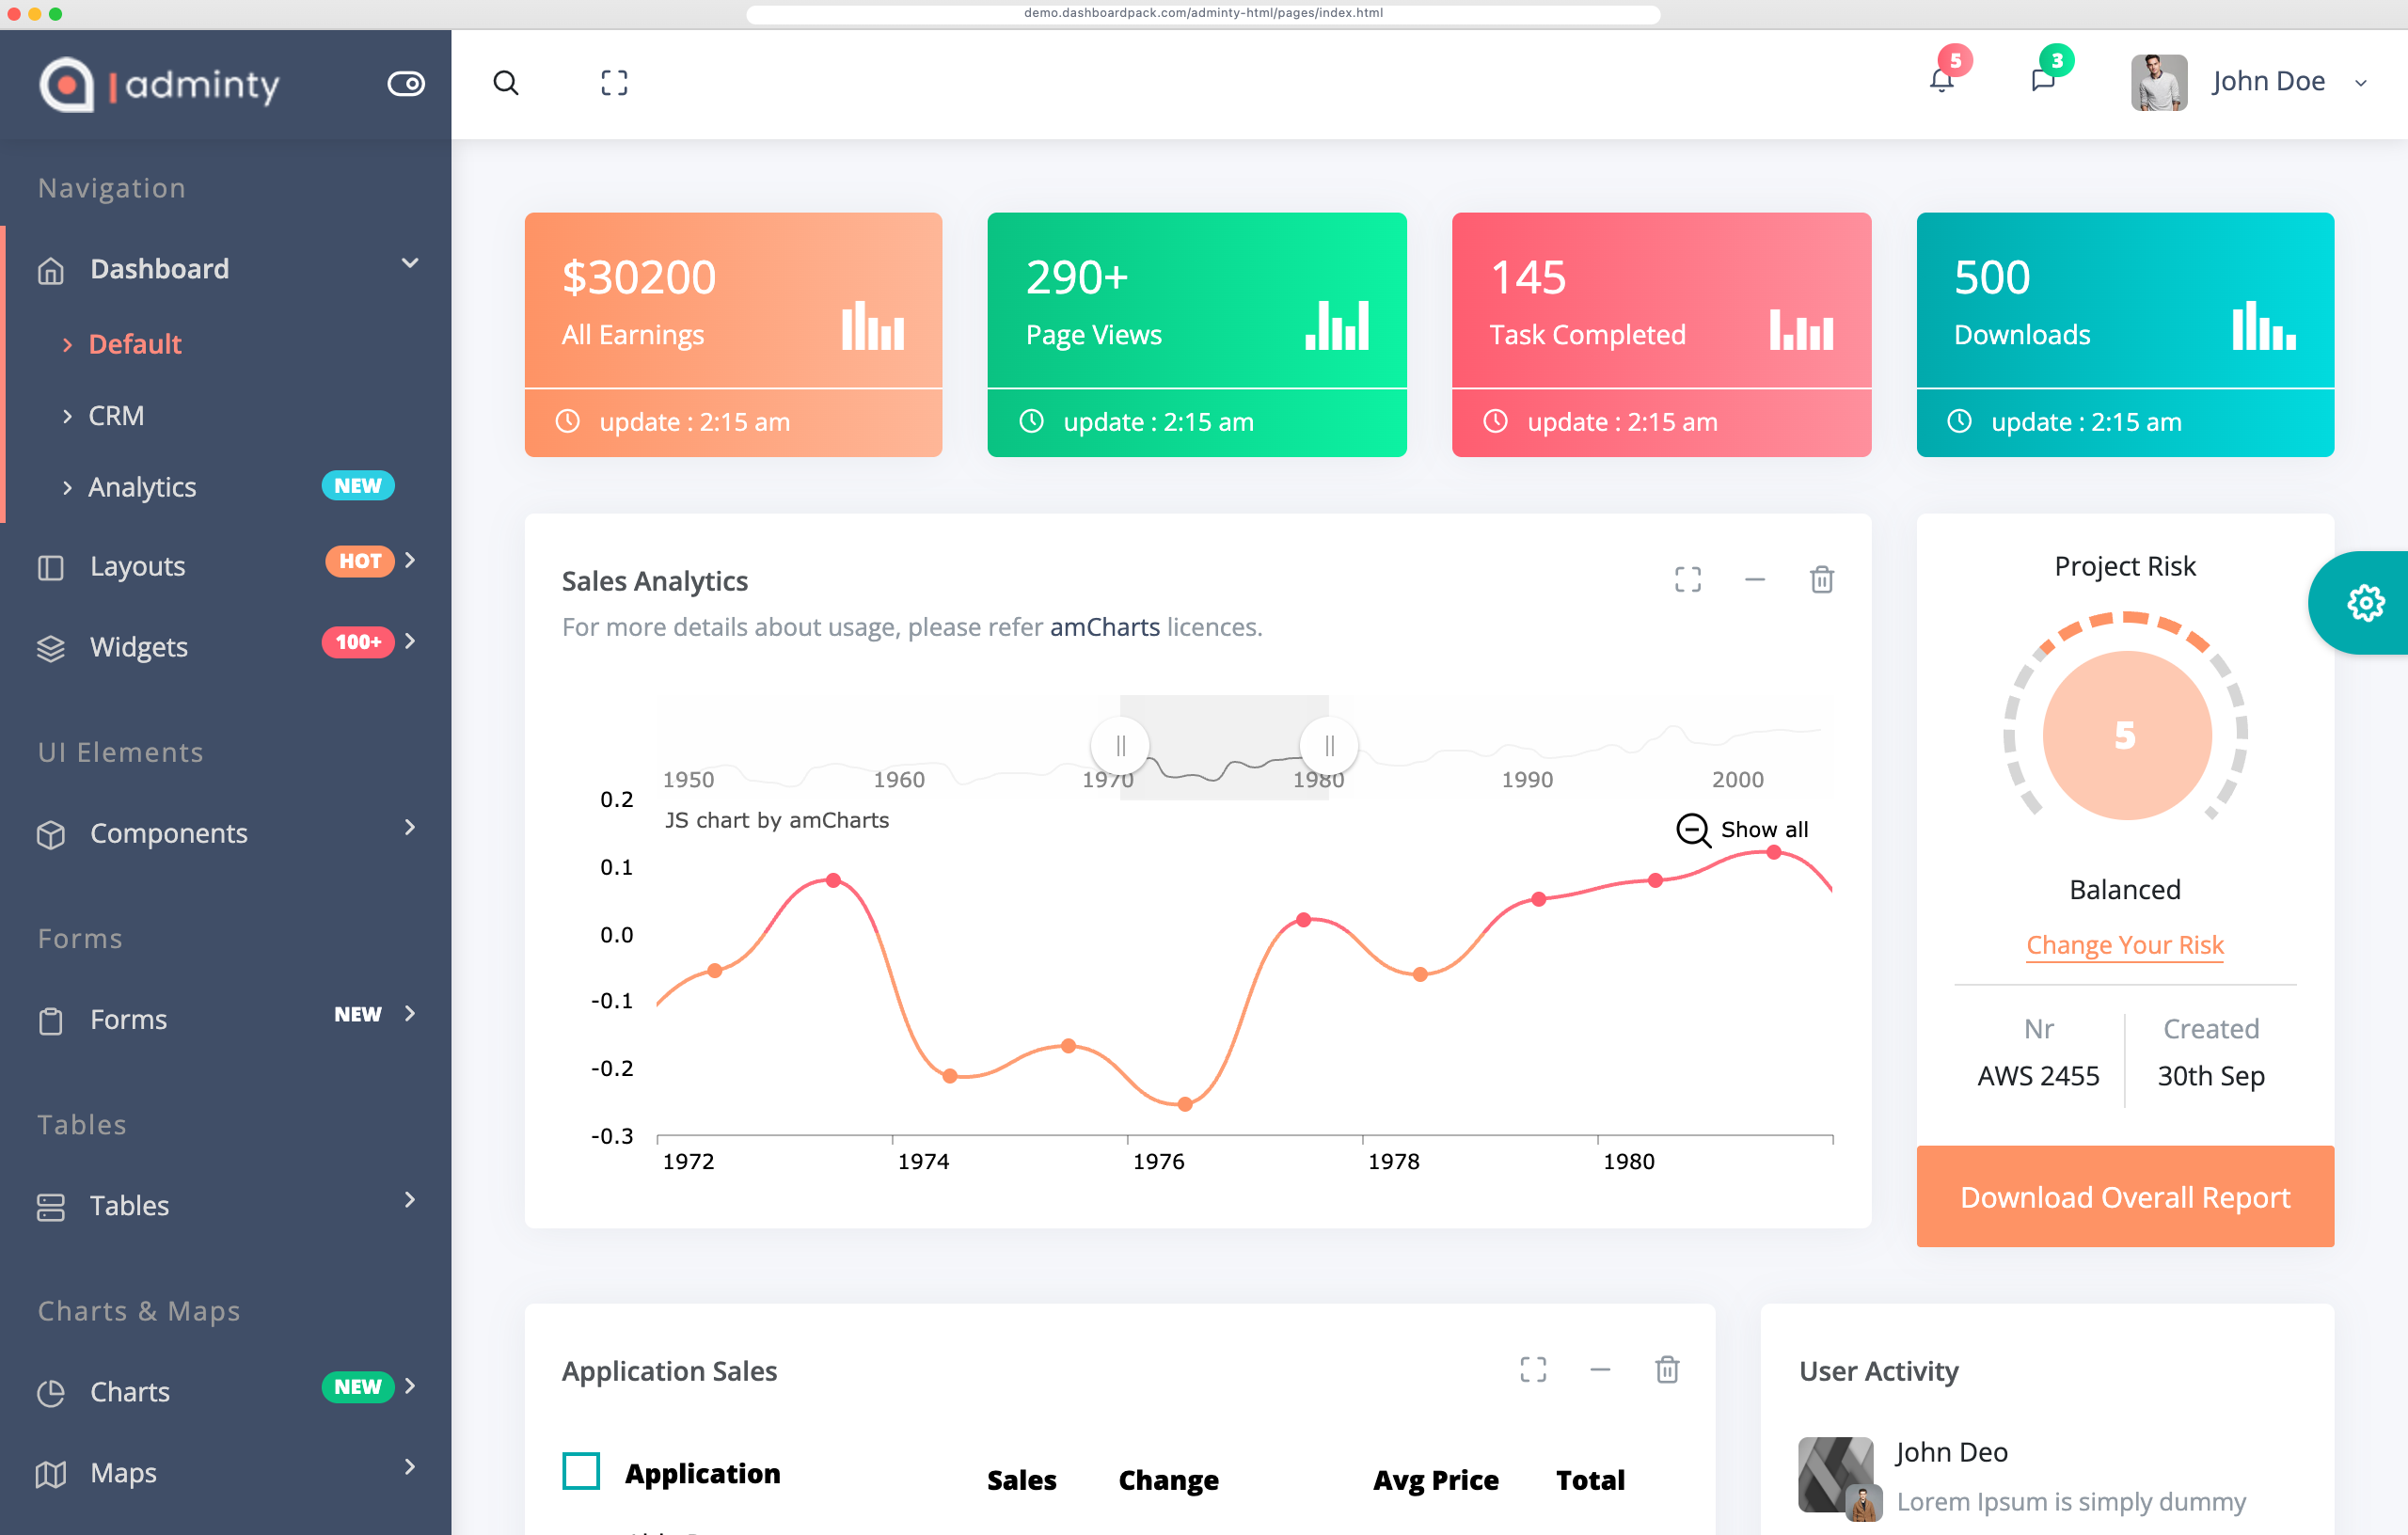Viewport: 2408px width, 1535px height.
Task: Click the Project Risk dial showing 5
Action: 2126,736
